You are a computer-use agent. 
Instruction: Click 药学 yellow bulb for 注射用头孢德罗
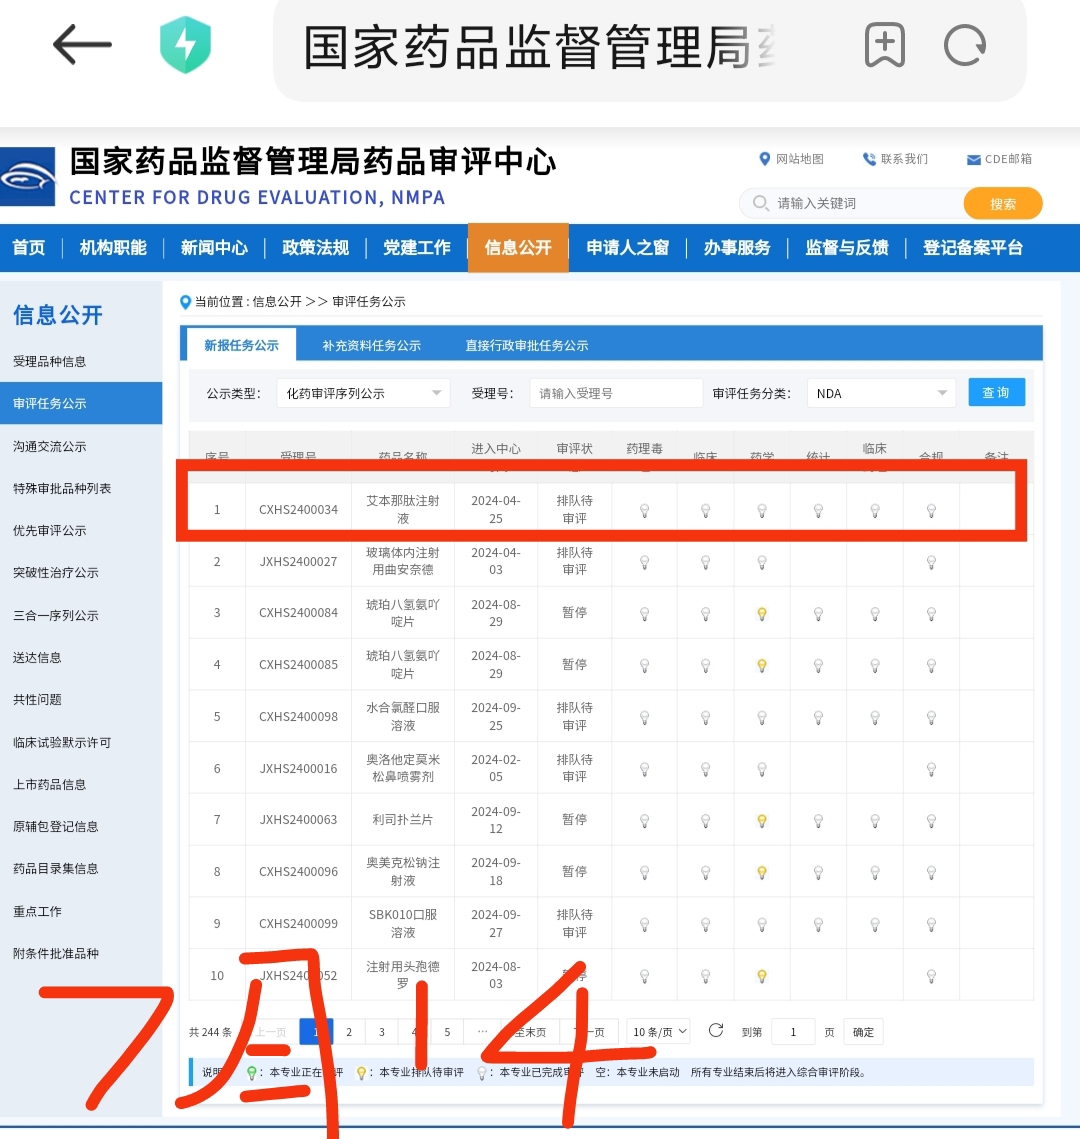pos(762,976)
